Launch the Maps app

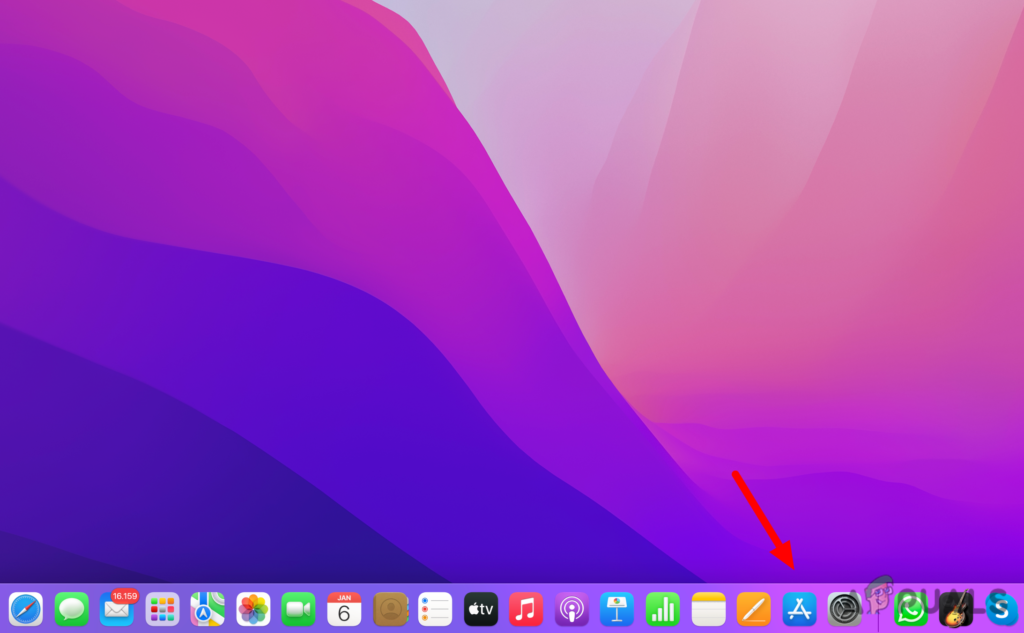[208, 609]
